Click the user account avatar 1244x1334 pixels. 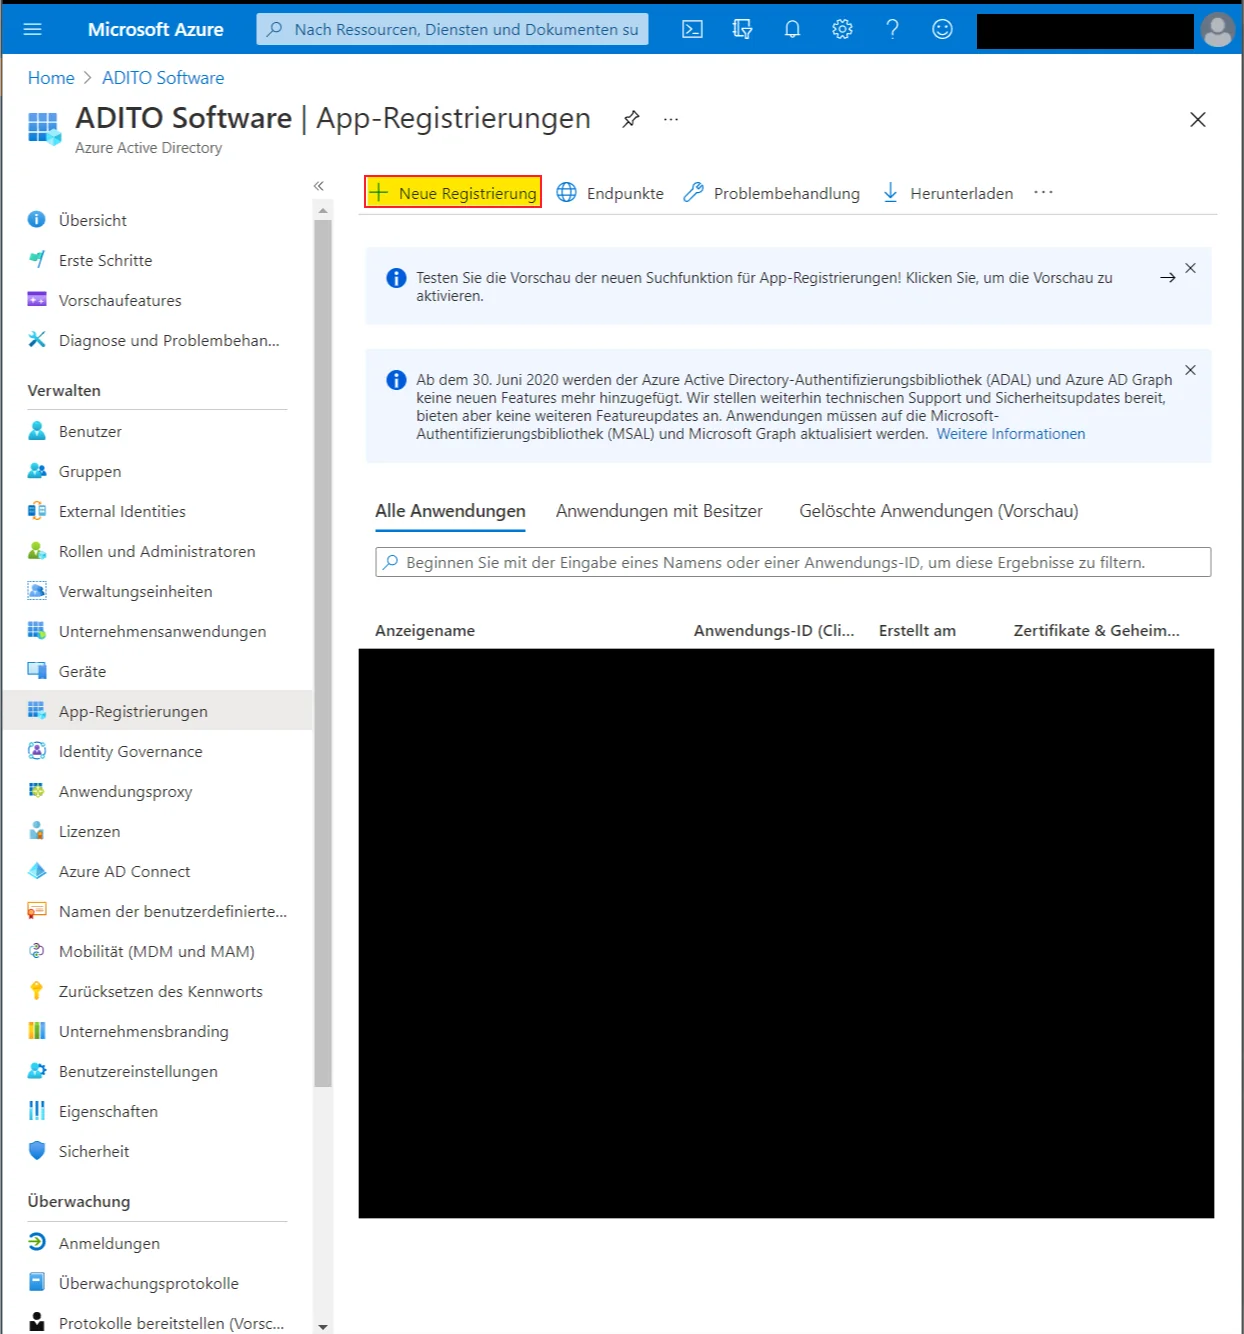(1217, 30)
